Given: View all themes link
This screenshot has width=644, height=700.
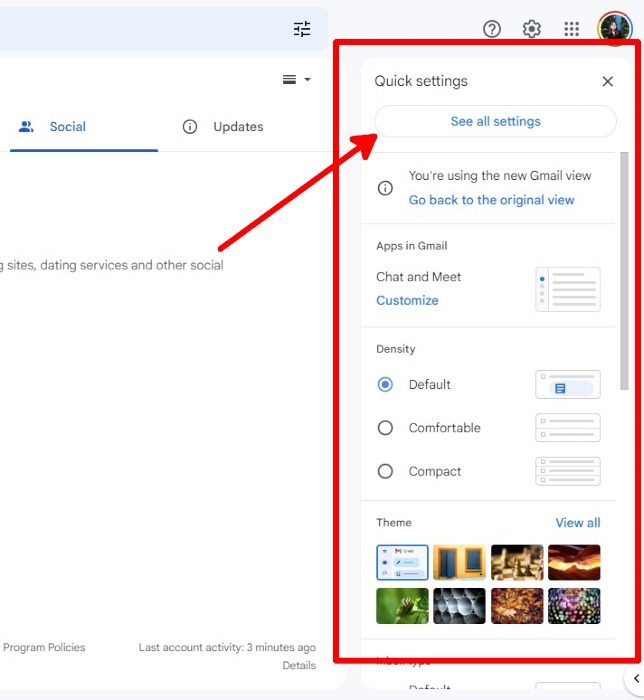Looking at the screenshot, I should tap(578, 522).
